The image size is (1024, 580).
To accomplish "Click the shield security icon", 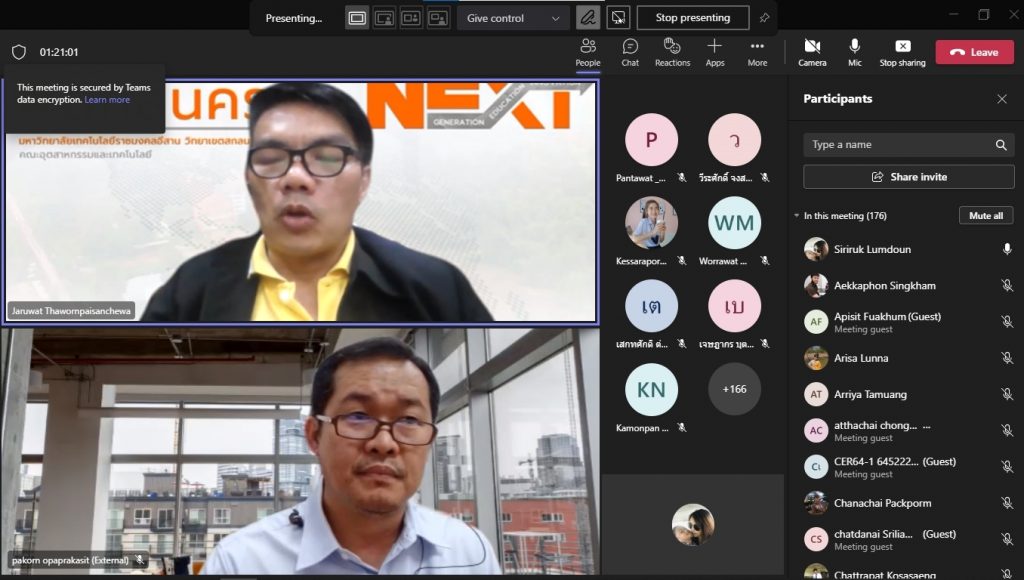I will [x=19, y=52].
